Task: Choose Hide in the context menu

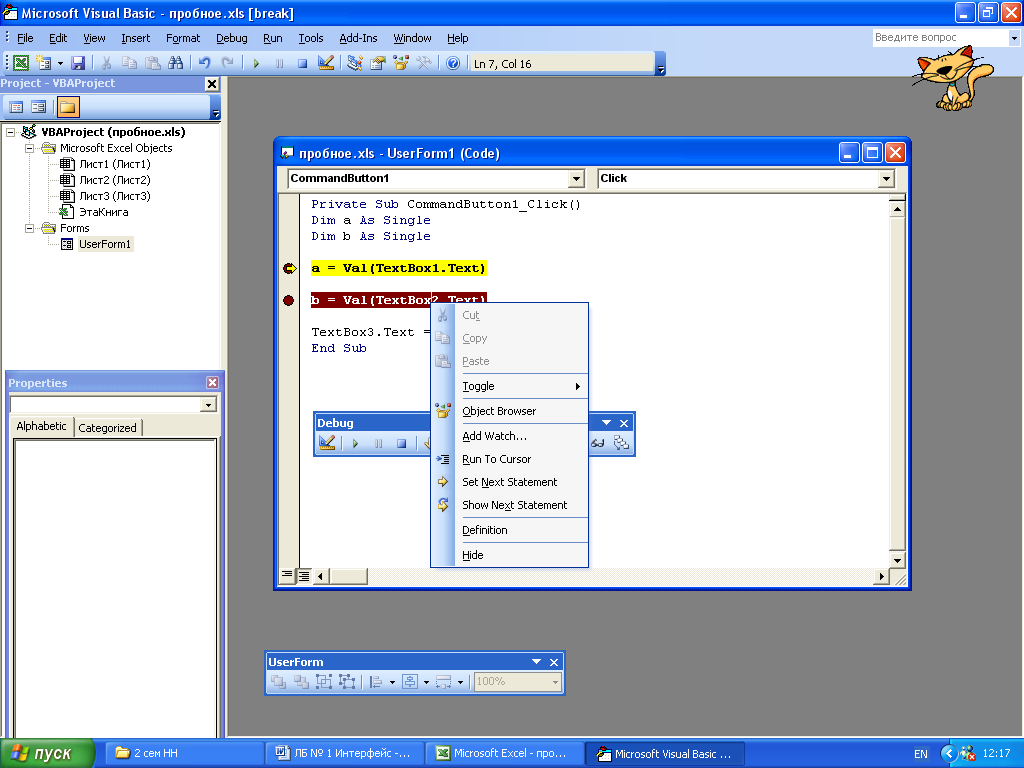Action: 509,555
